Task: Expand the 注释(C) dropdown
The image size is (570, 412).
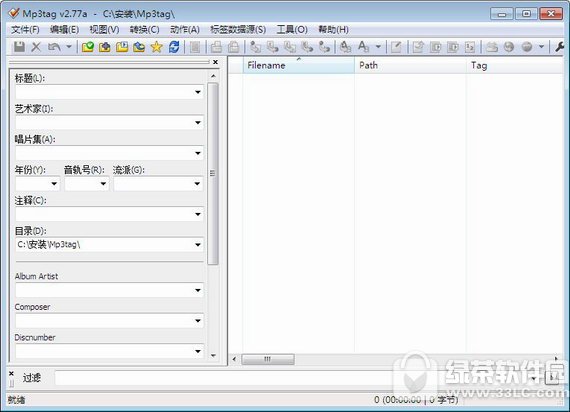Action: pos(198,214)
